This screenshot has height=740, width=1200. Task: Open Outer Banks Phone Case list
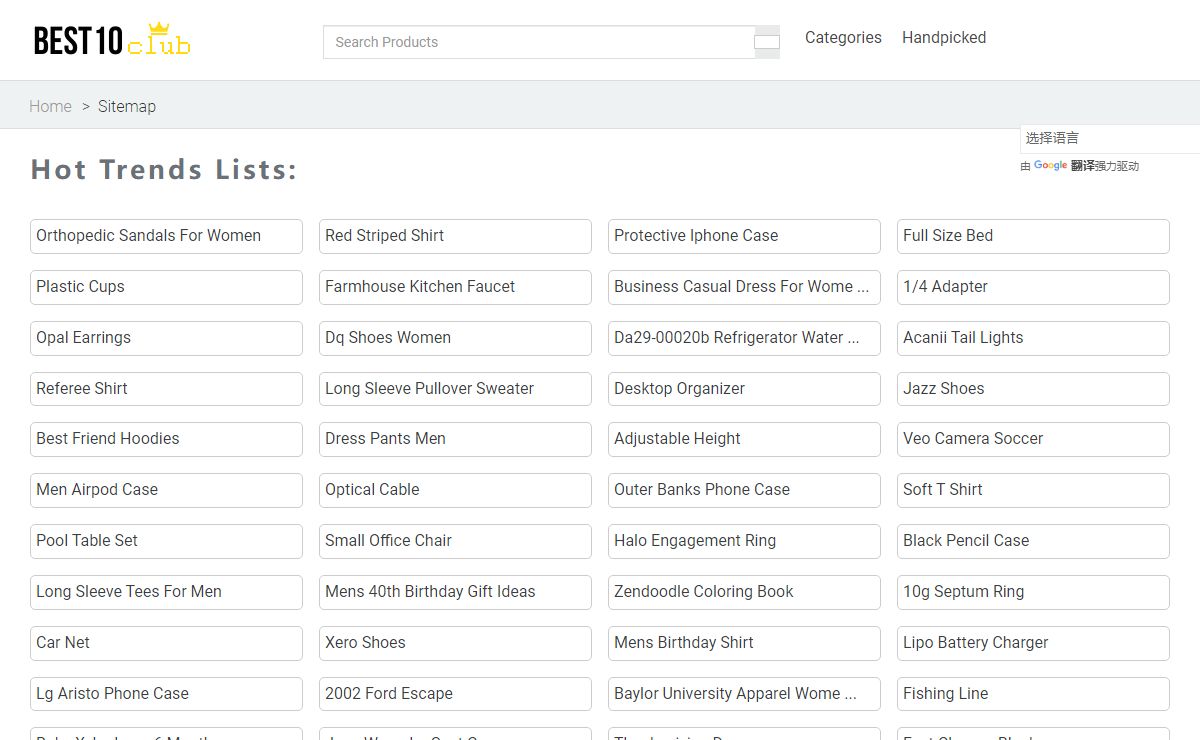(x=744, y=490)
